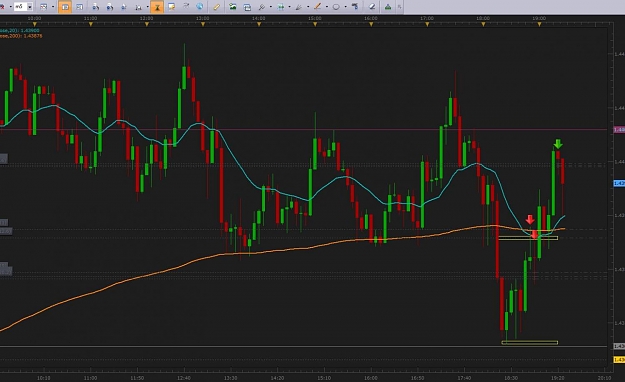Click the blue current price label on the right axis
This screenshot has height=382, width=625.
click(x=619, y=183)
